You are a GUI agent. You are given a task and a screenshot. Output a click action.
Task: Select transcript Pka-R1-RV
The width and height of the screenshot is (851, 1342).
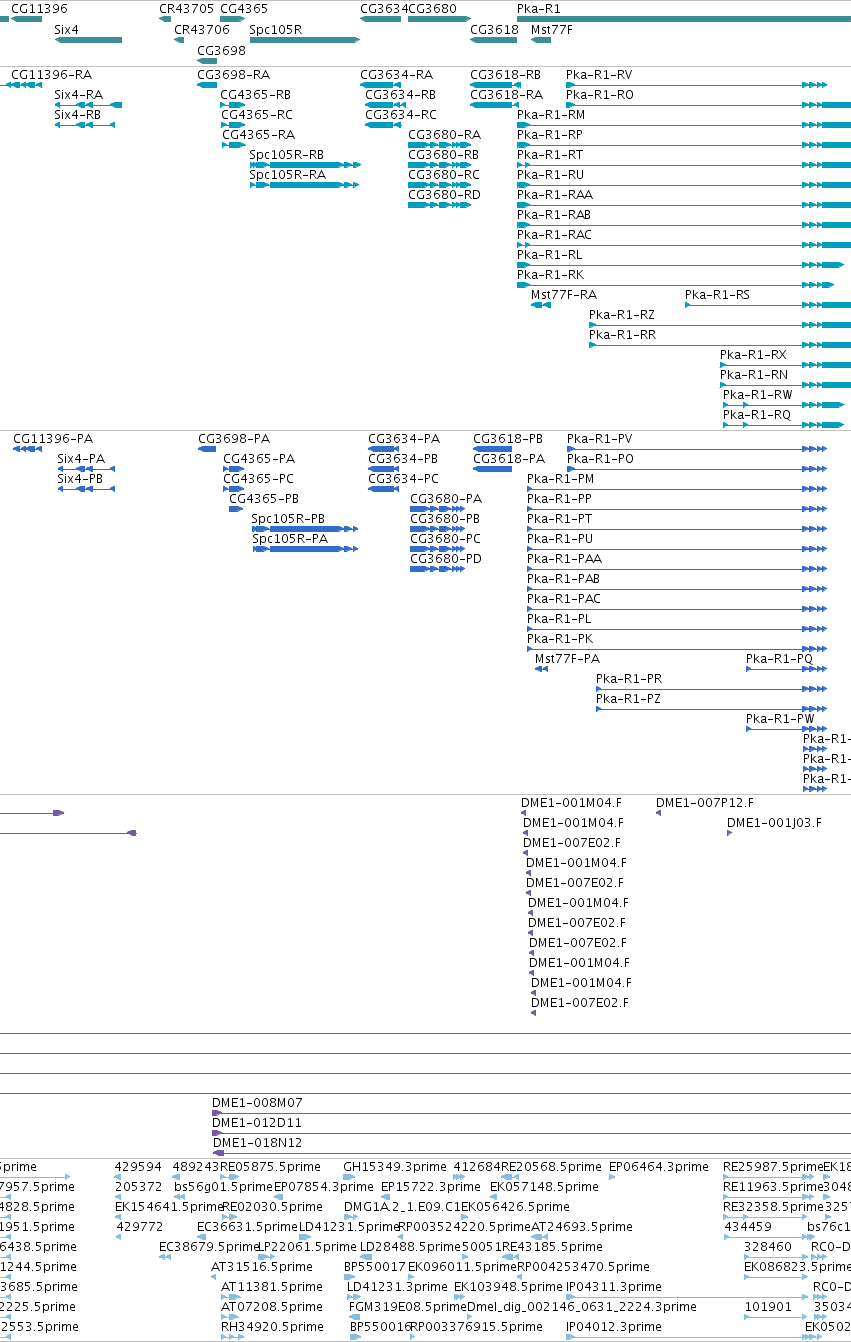(599, 75)
